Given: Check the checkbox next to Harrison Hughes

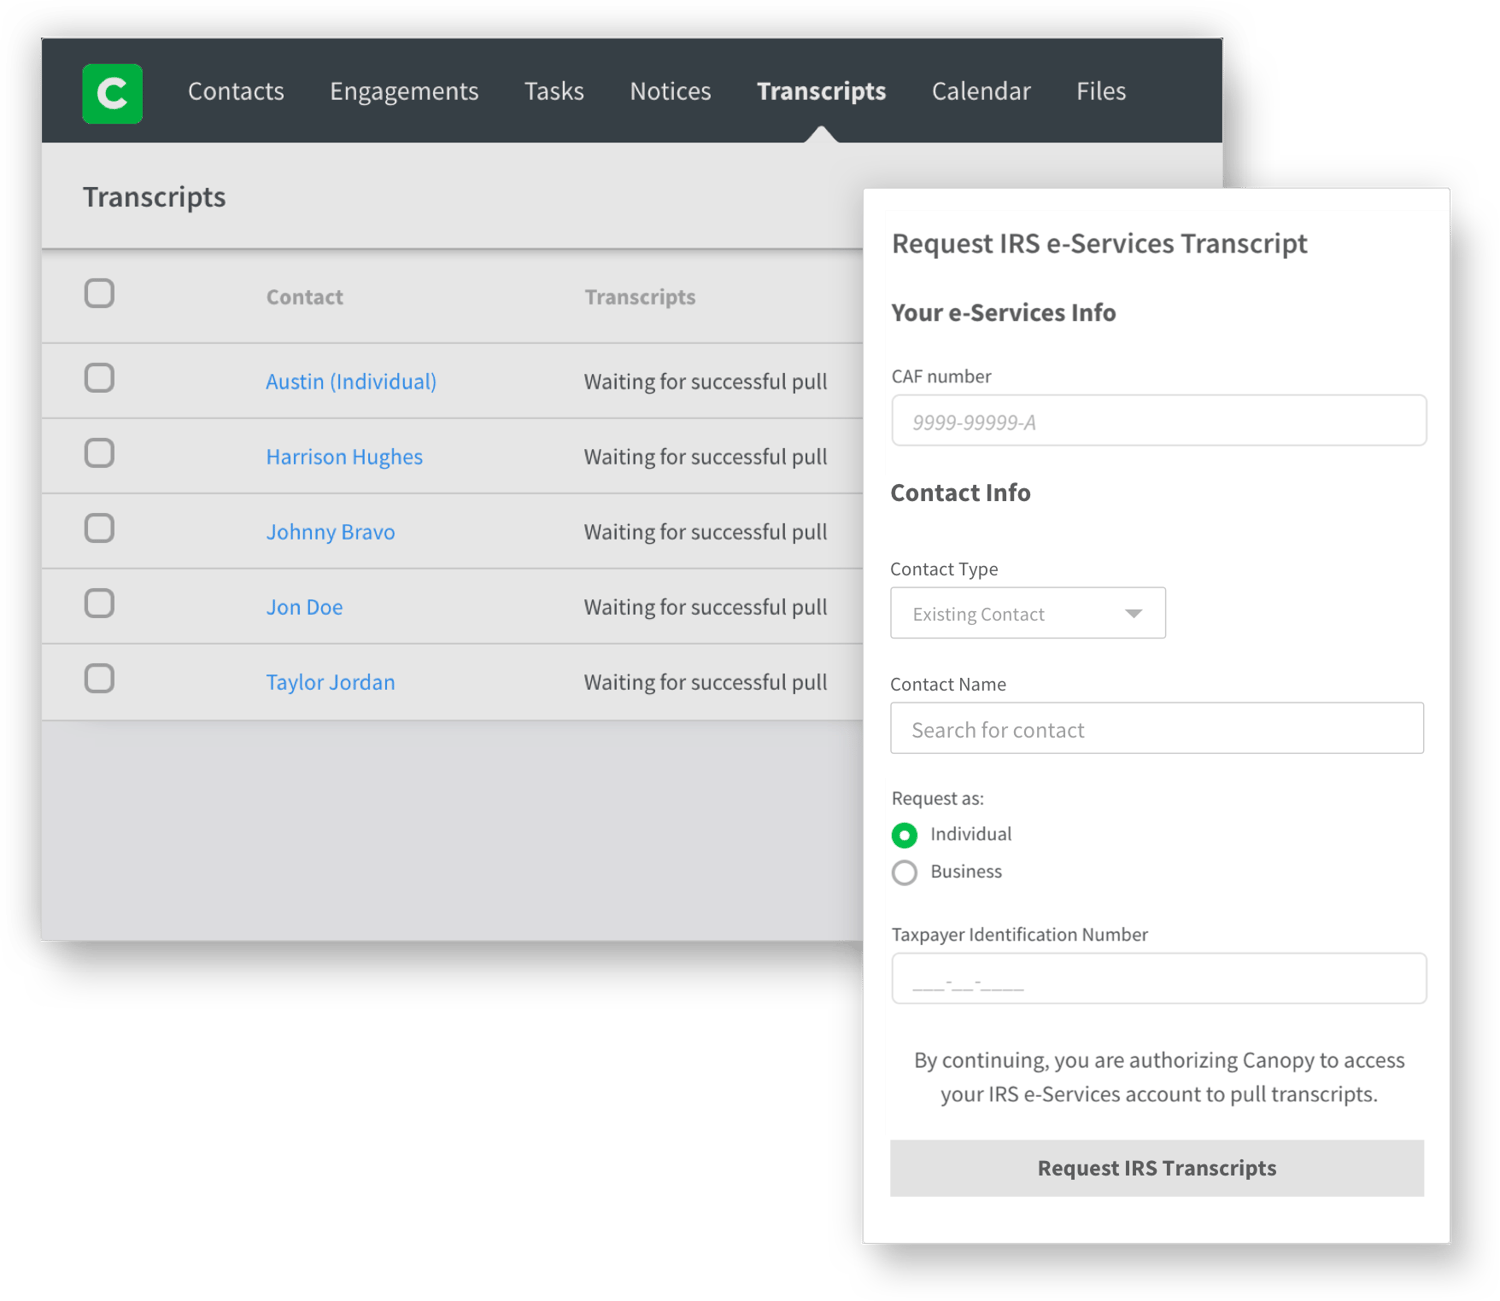Looking at the screenshot, I should point(99,453).
